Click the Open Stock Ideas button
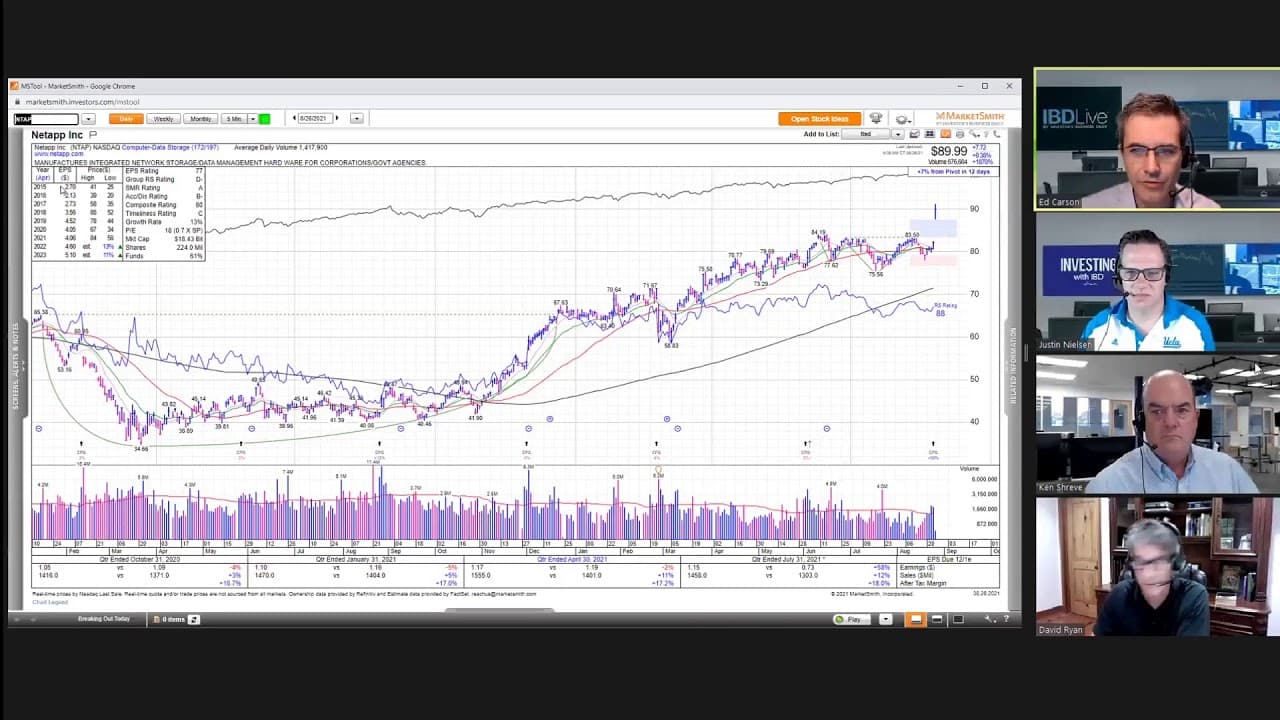Screen dimensions: 1280x720 pos(819,119)
